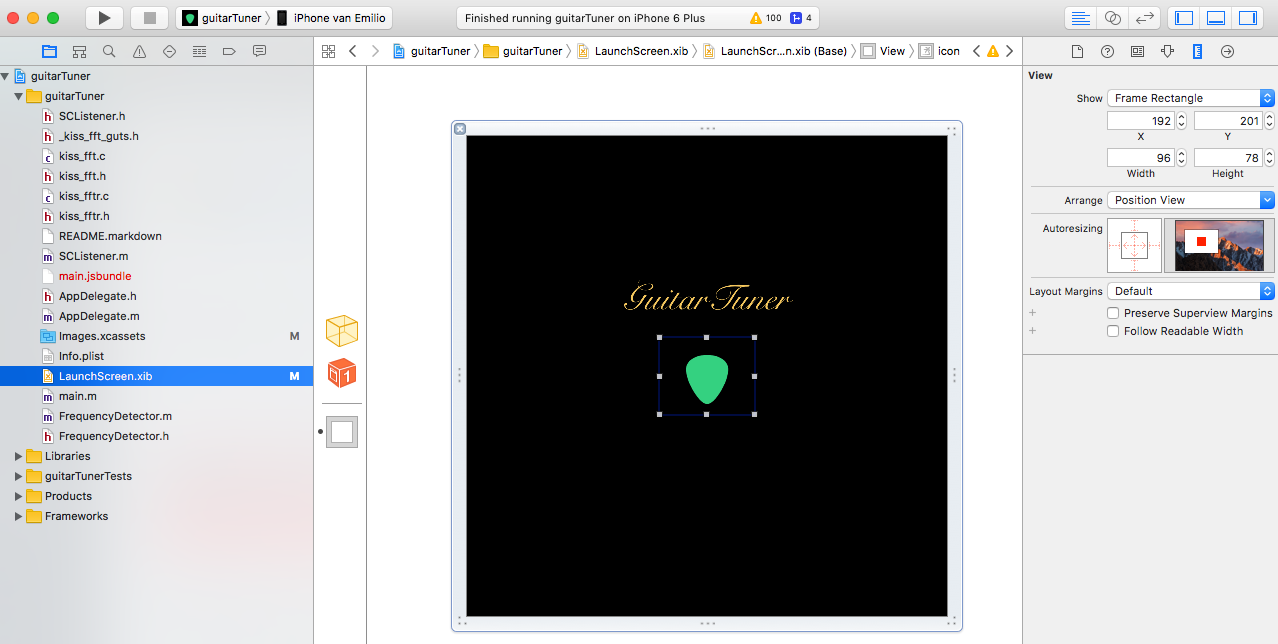Expand the Products folder
Screen dimensions: 1278x644
point(19,496)
